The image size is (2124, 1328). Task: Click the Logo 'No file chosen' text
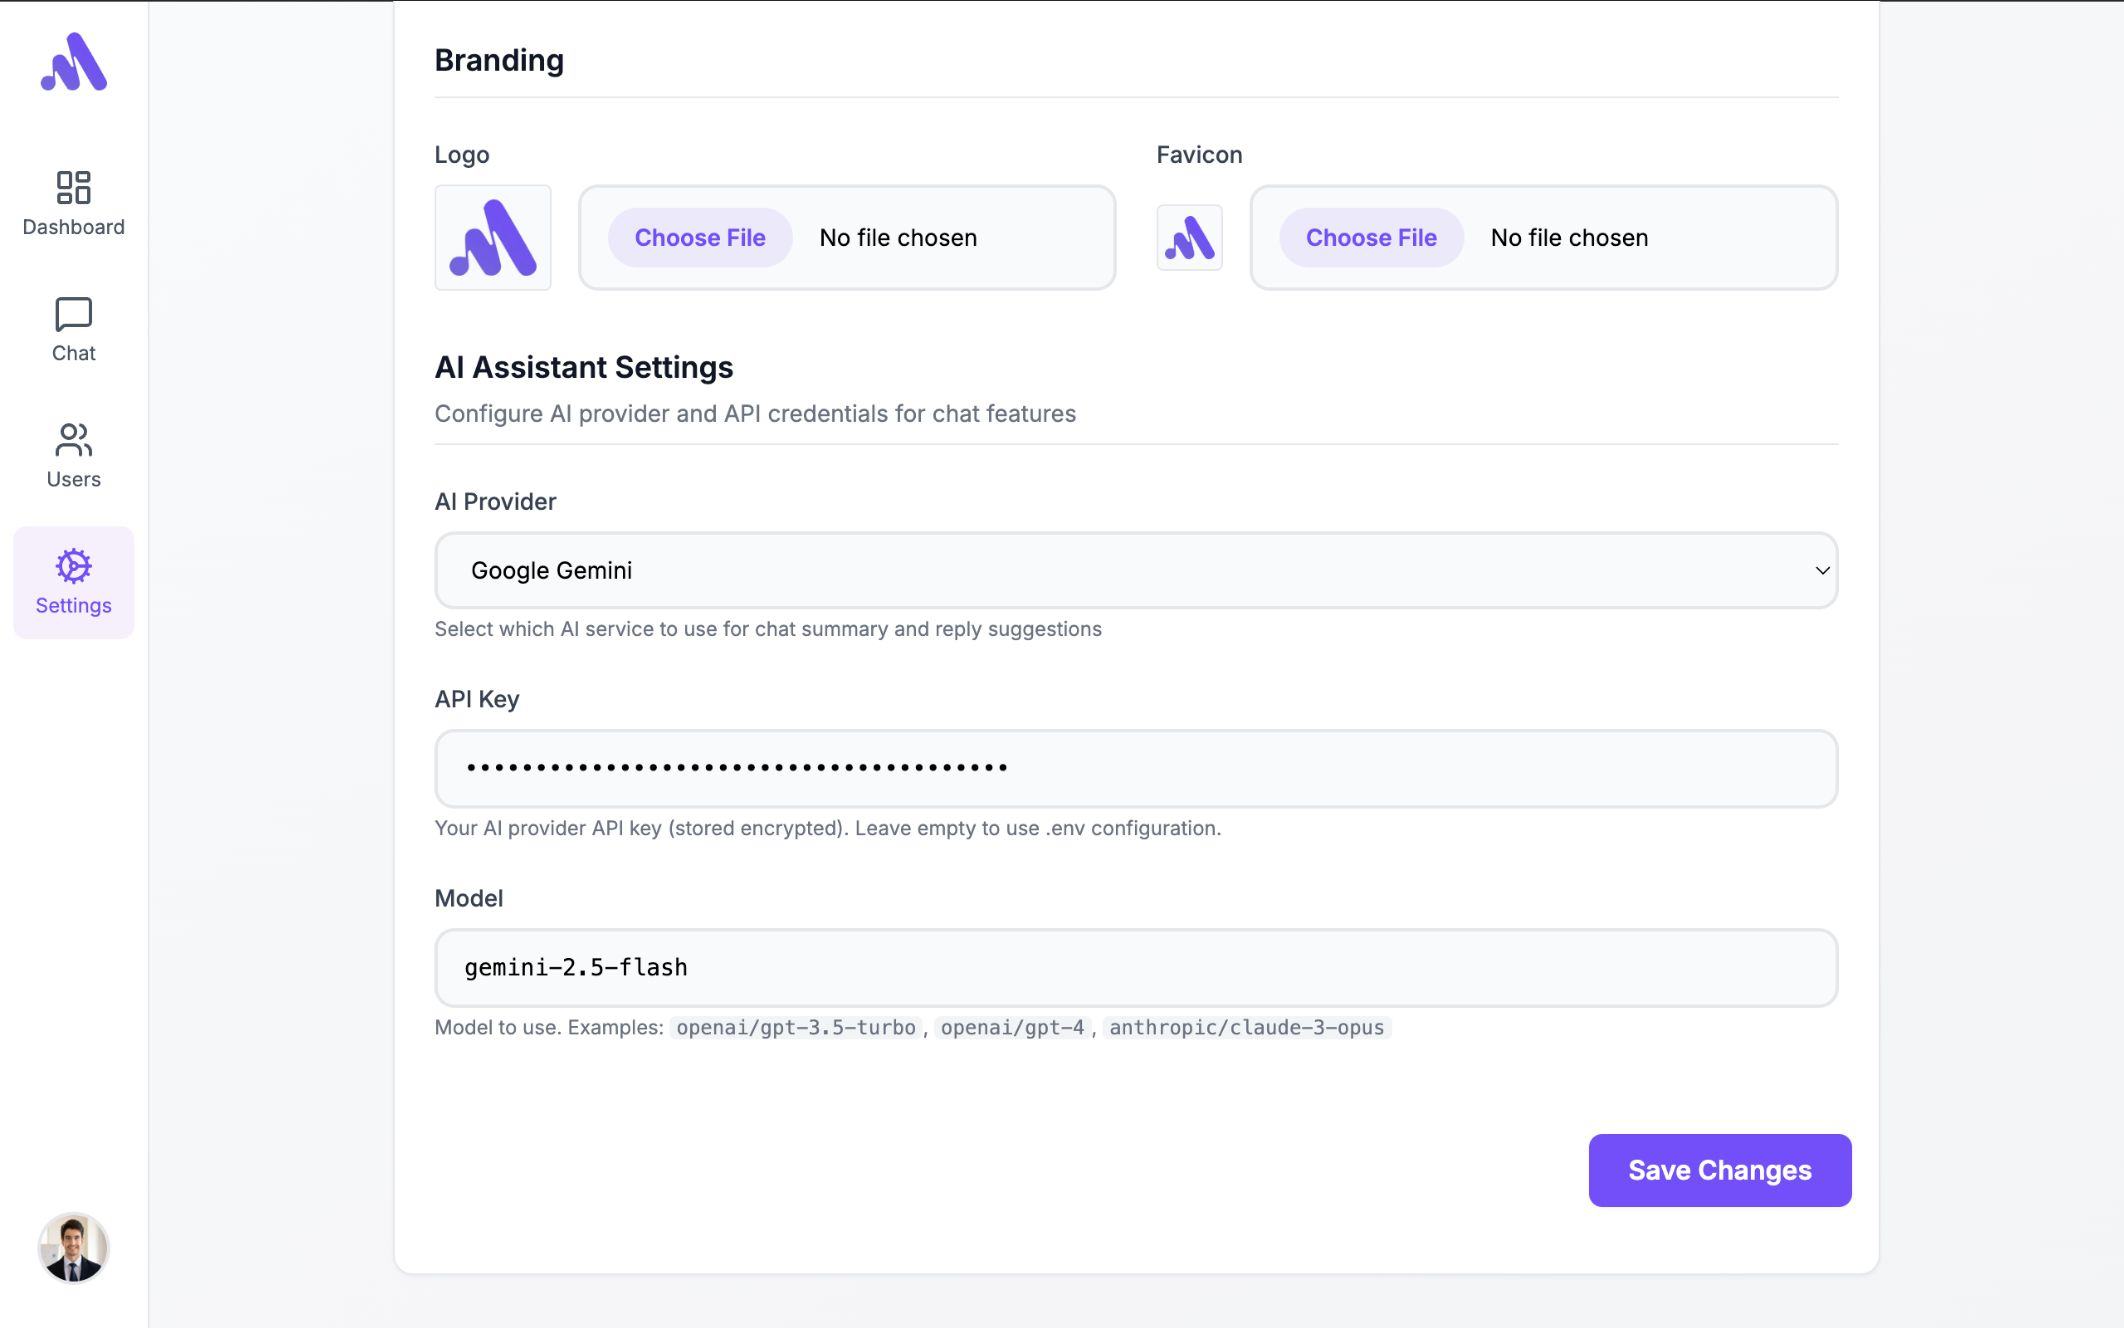pyautogui.click(x=898, y=238)
